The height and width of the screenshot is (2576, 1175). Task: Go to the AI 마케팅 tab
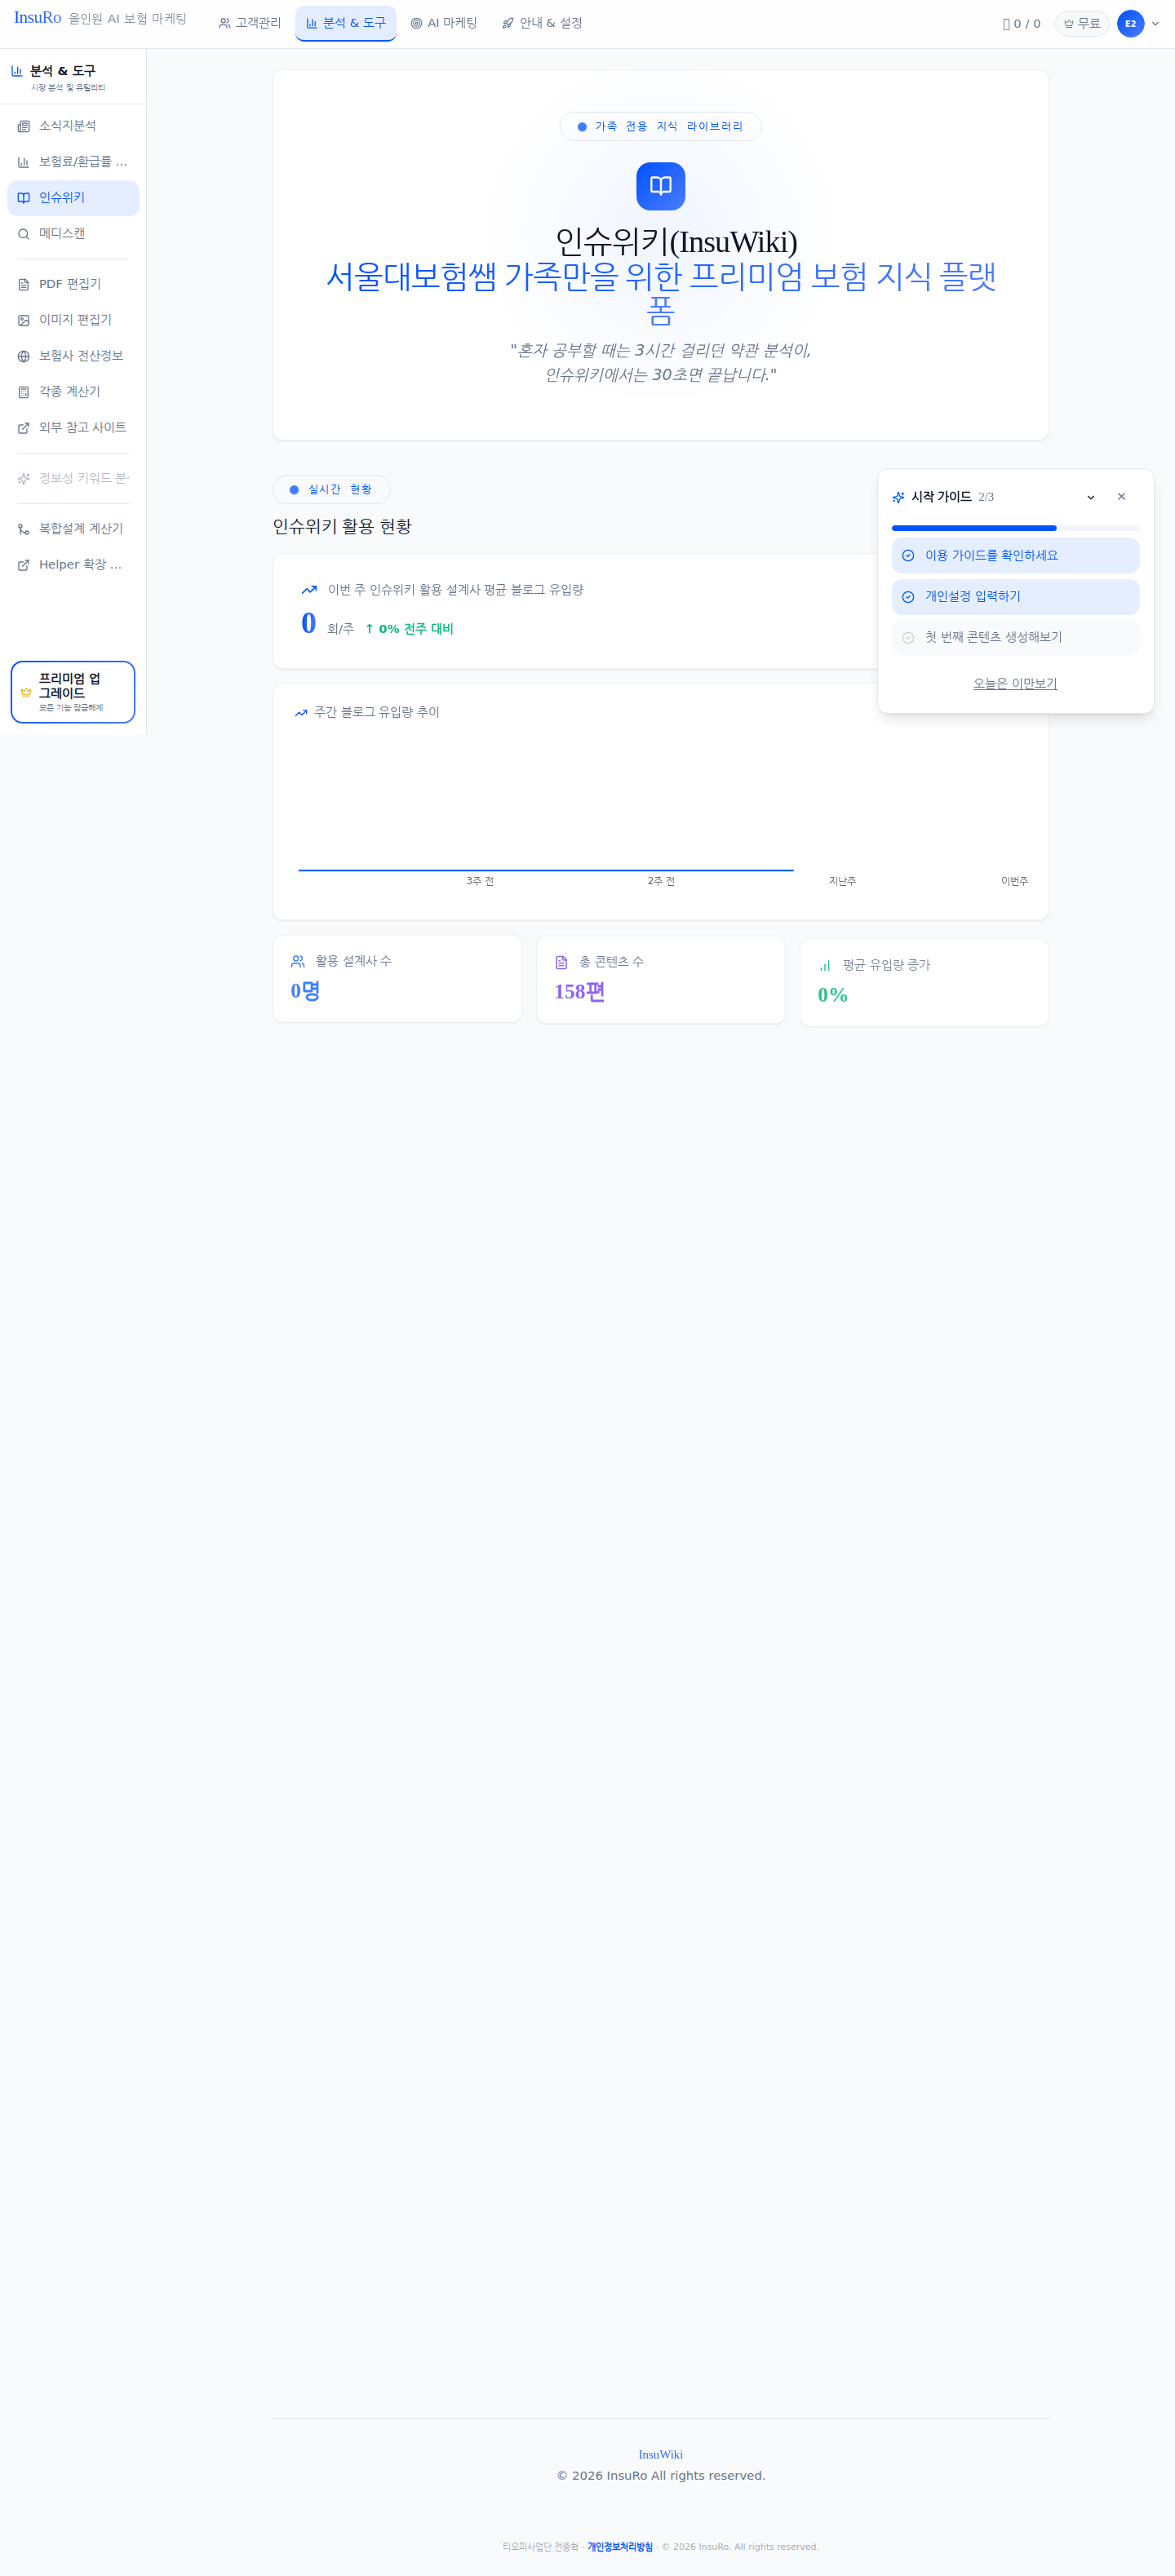click(x=444, y=23)
